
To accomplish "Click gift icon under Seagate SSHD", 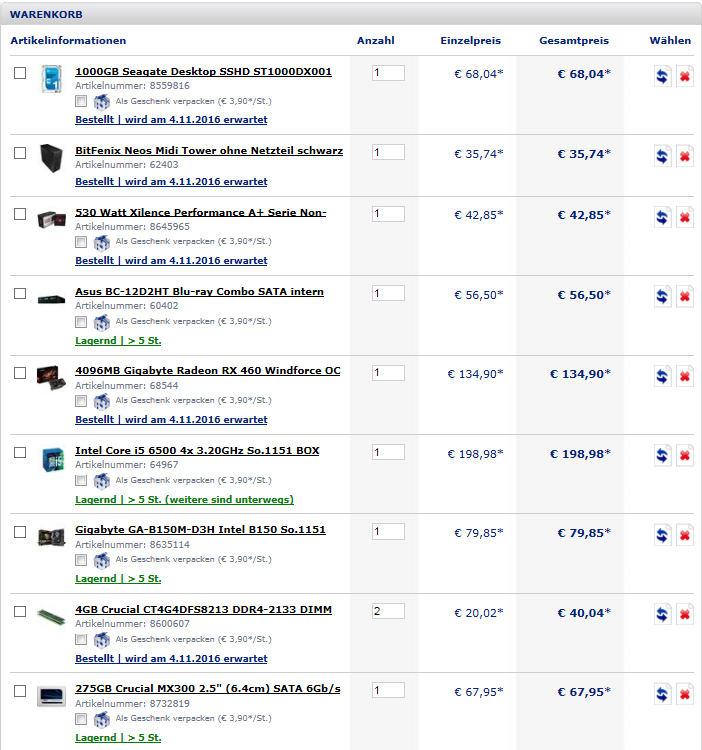I will point(101,102).
